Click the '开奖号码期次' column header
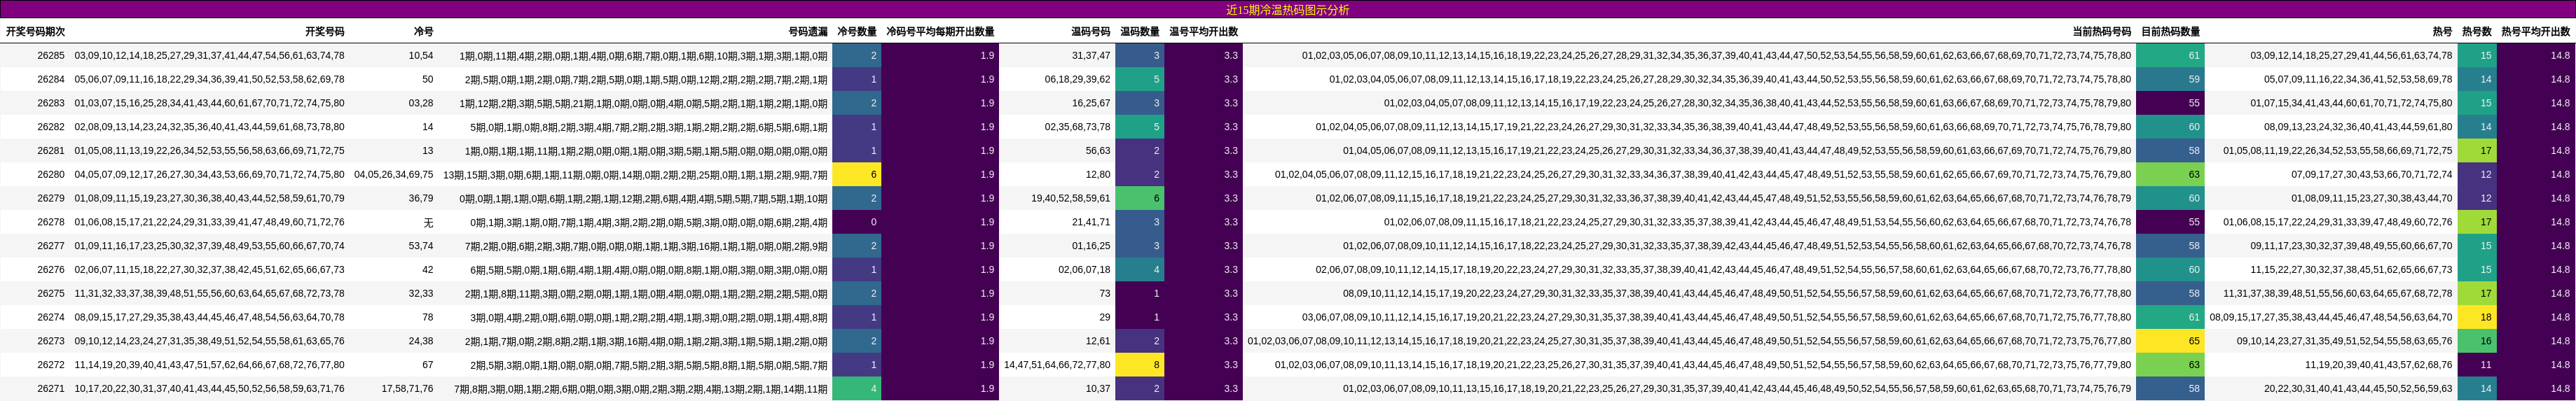Viewport: 2576px width, 401px height. [x=35, y=32]
